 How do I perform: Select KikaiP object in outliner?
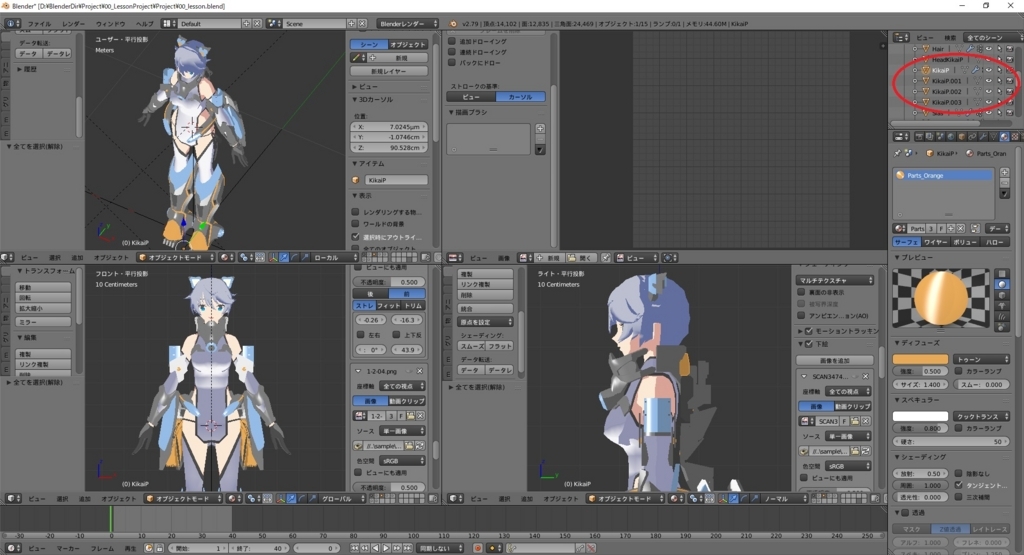pos(940,70)
